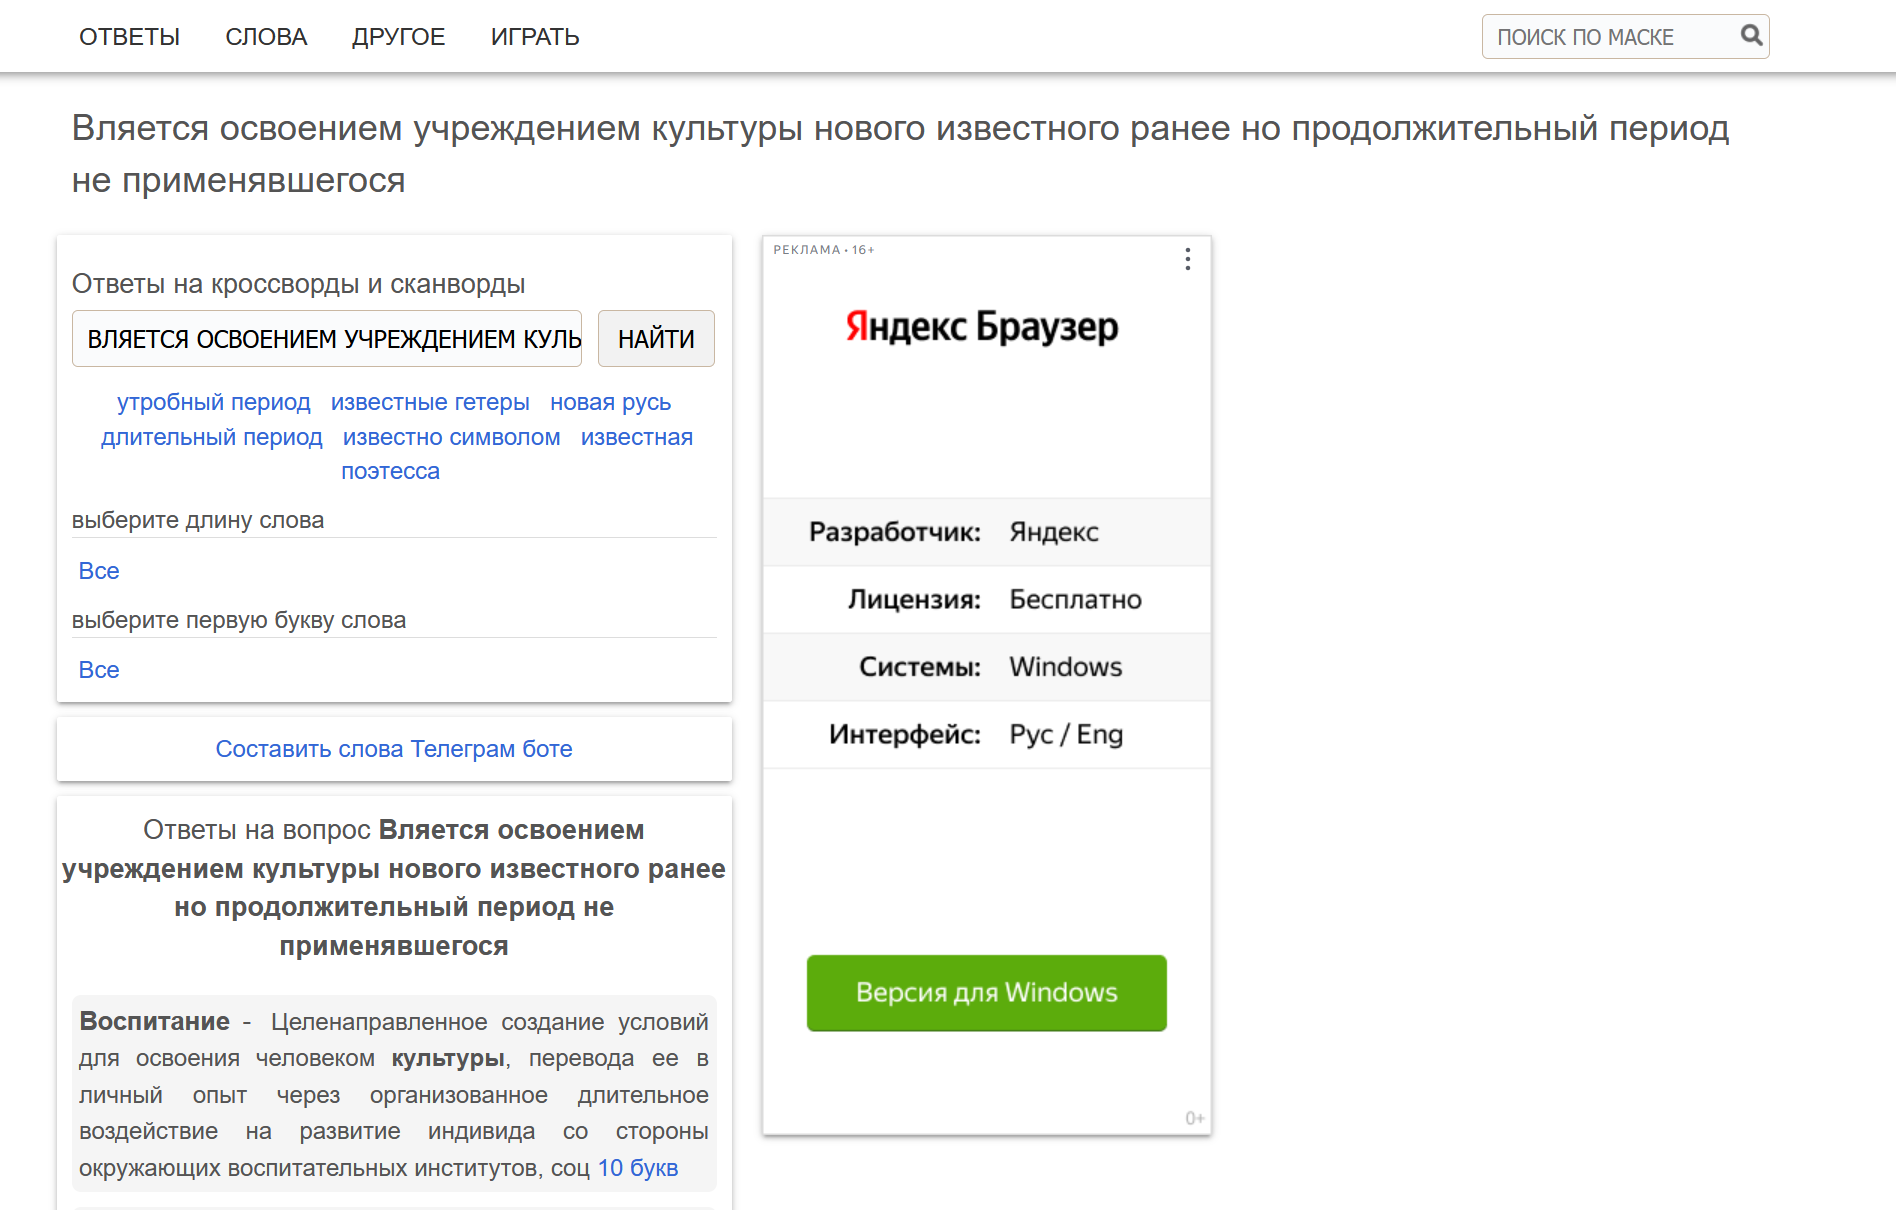Open the advertisement options three-dot menu
The image size is (1896, 1210).
click(1187, 260)
